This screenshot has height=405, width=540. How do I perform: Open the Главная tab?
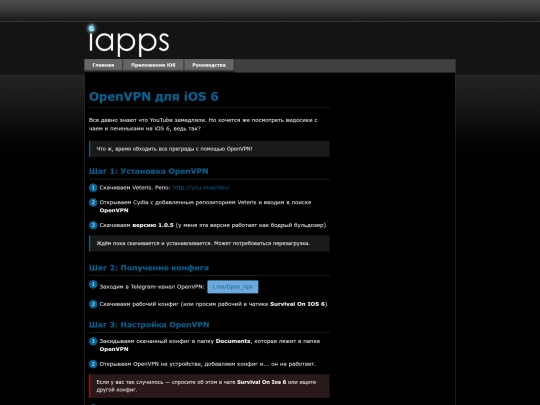pos(103,65)
